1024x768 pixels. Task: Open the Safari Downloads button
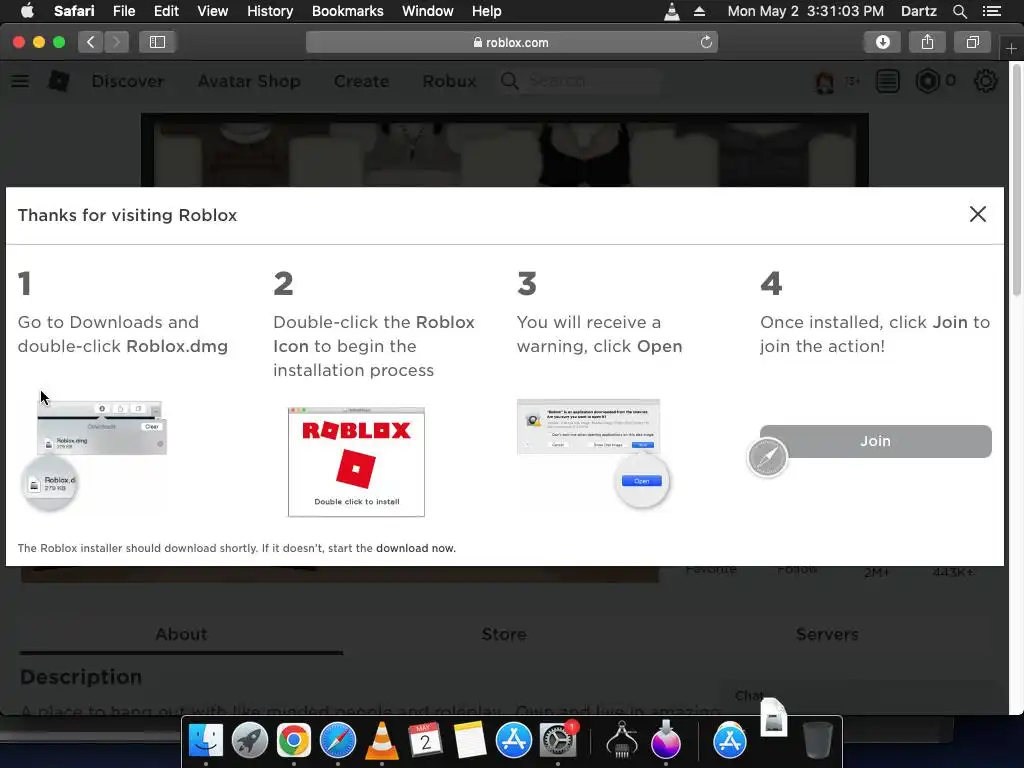click(882, 42)
